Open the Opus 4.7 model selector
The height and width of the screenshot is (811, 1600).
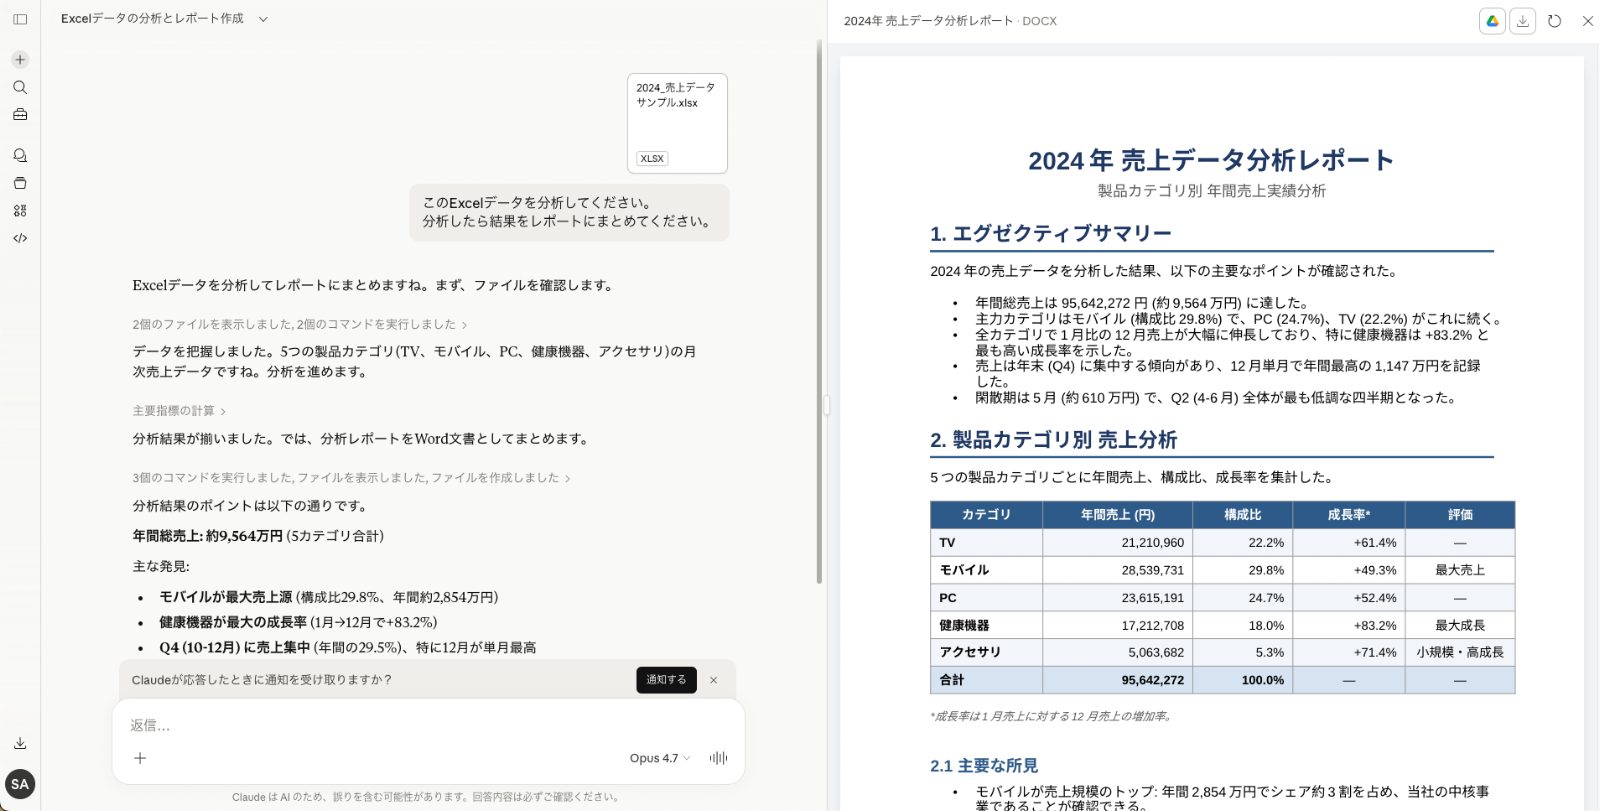pyautogui.click(x=660, y=758)
